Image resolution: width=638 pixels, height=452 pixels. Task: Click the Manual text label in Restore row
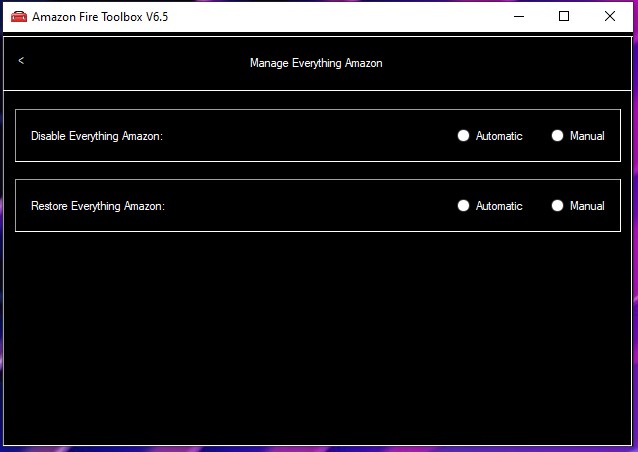tap(587, 206)
